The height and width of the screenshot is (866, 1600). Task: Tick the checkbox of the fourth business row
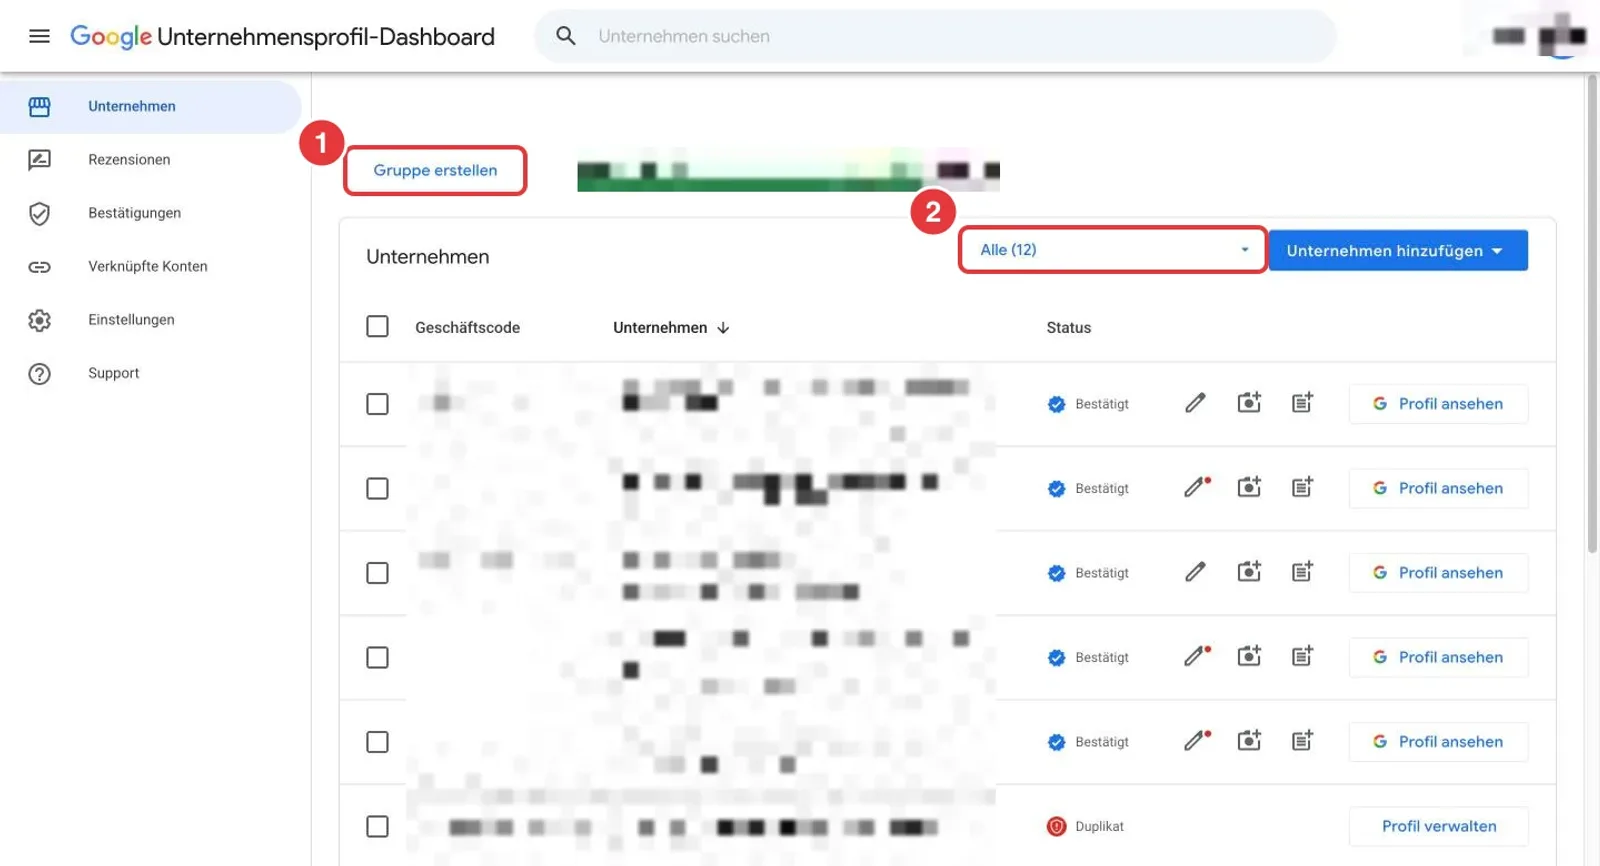pos(377,657)
